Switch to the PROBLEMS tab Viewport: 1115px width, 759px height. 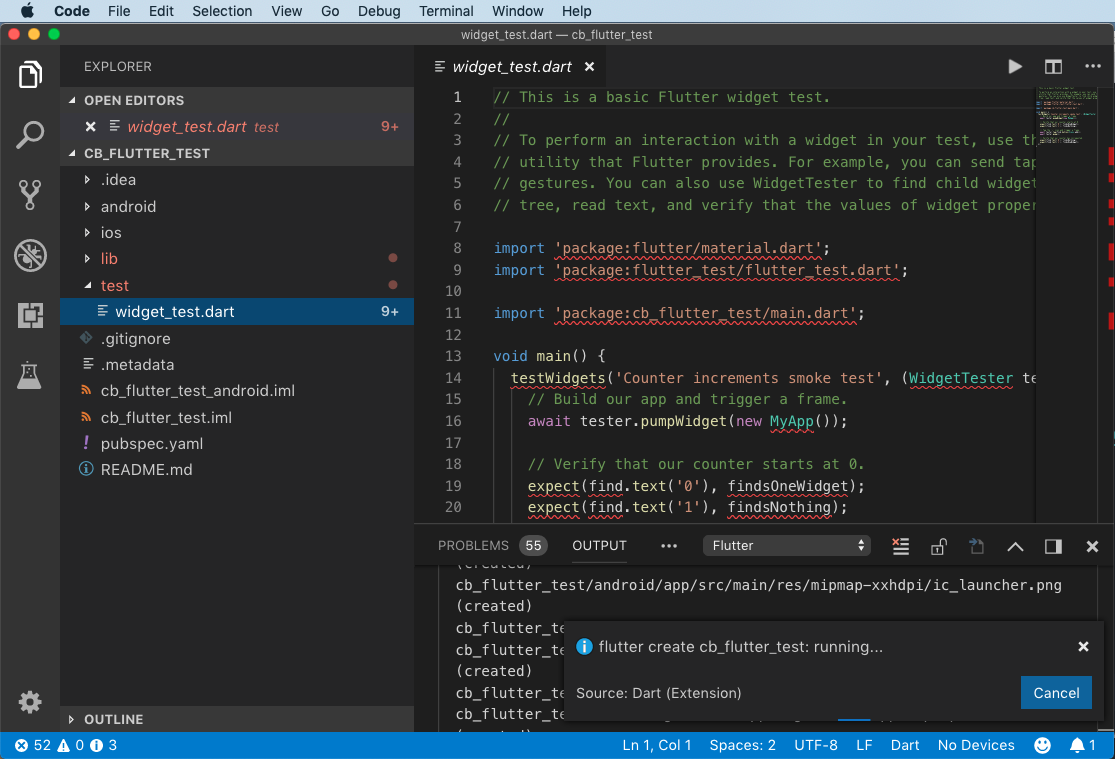[473, 546]
